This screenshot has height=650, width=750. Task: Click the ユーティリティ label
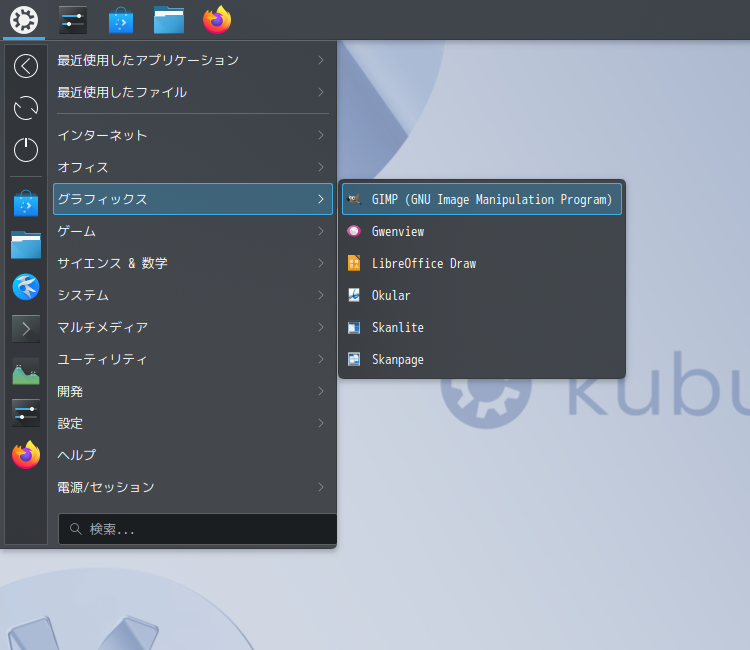(x=102, y=359)
